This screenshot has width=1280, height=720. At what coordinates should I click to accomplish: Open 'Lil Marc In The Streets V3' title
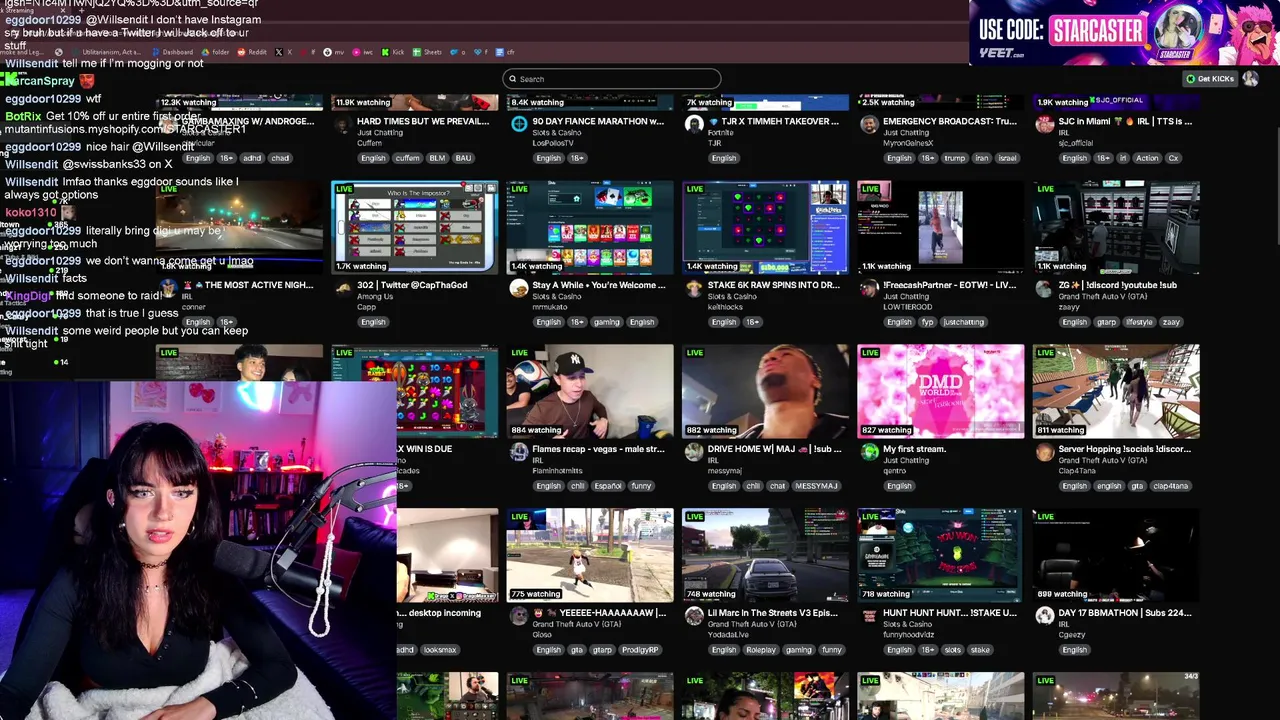pos(773,613)
